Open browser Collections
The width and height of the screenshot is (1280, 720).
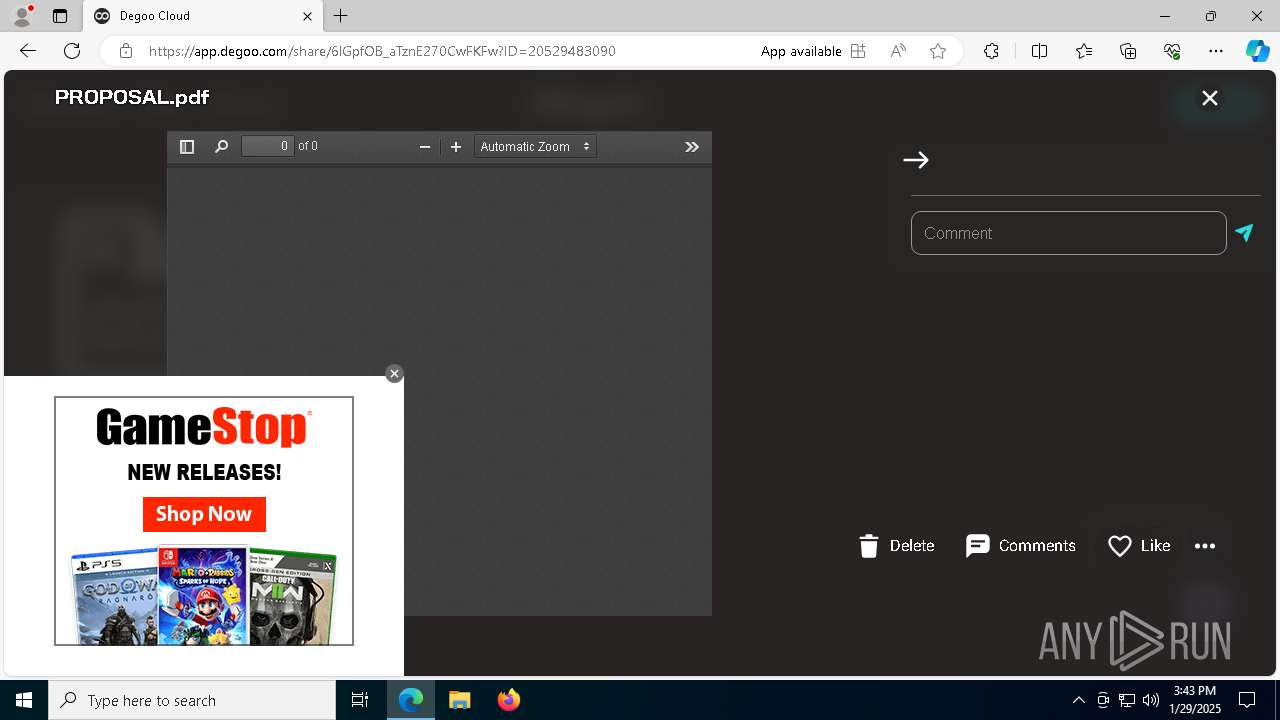[x=1128, y=51]
